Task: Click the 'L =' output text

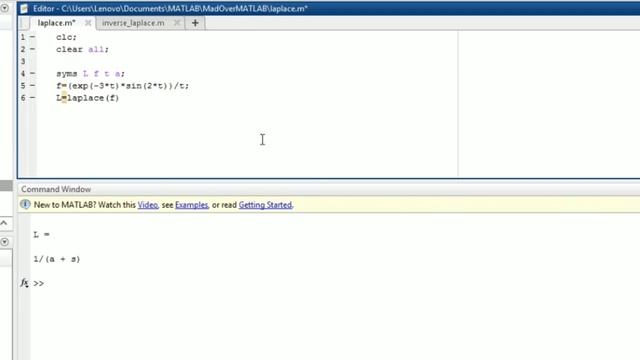Action: tap(42, 235)
